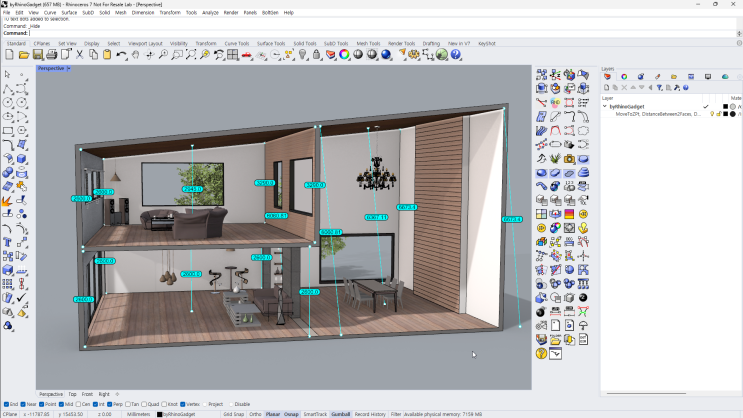
Task: Click into the Command input line
Action: [383, 33]
